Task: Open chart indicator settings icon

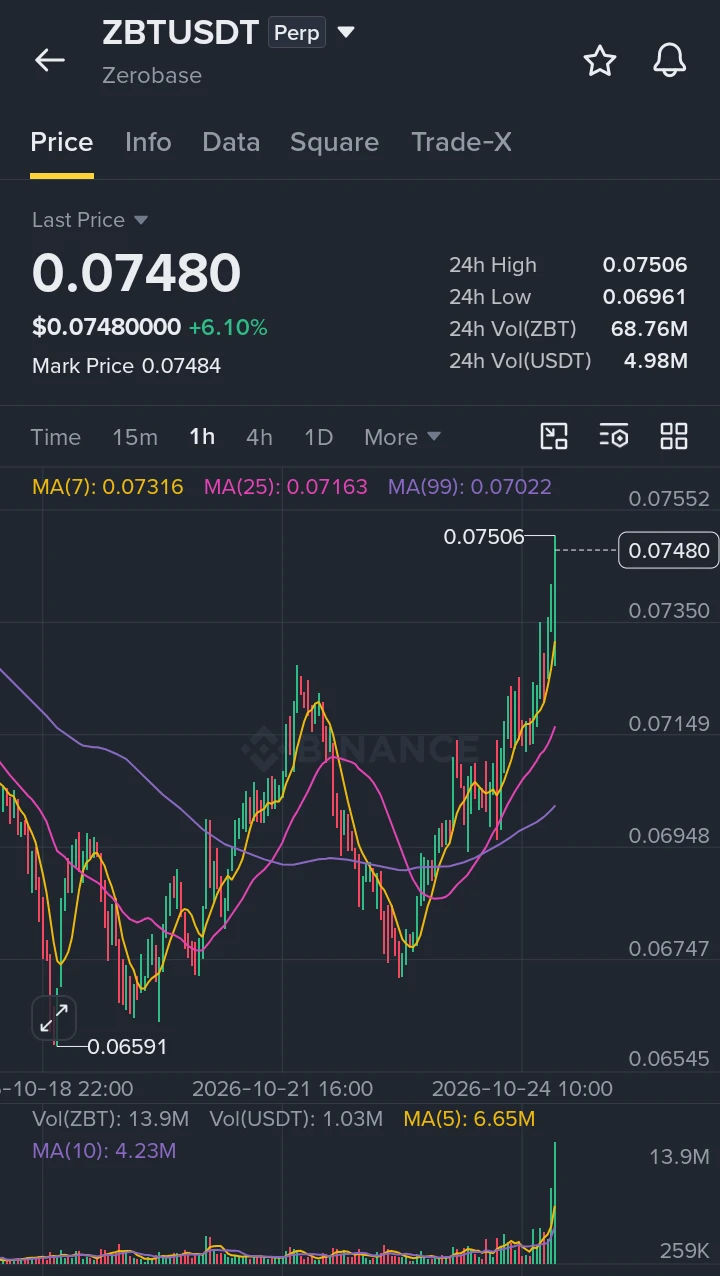Action: coord(614,436)
